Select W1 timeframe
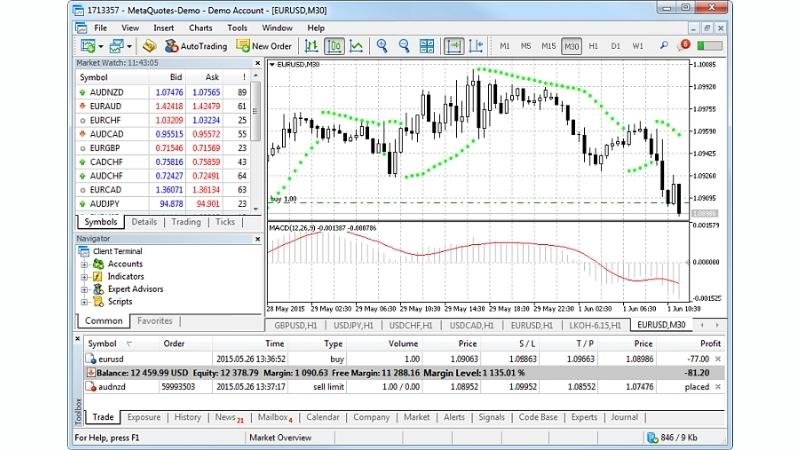 click(638, 46)
